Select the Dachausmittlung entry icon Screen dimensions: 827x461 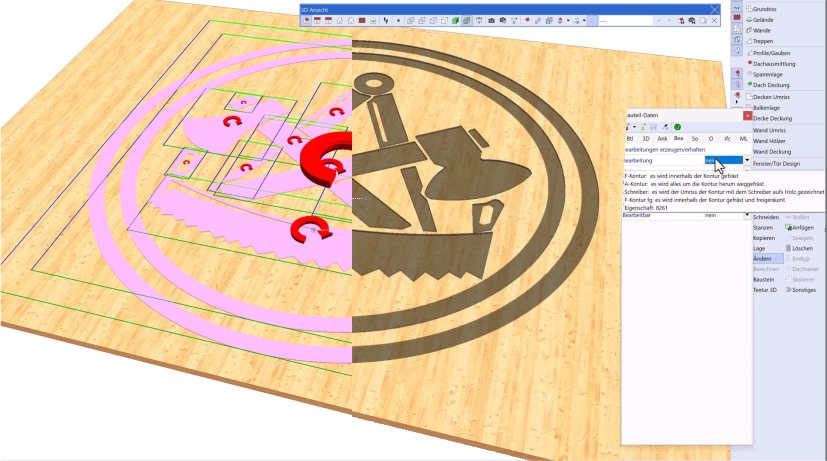[749, 63]
